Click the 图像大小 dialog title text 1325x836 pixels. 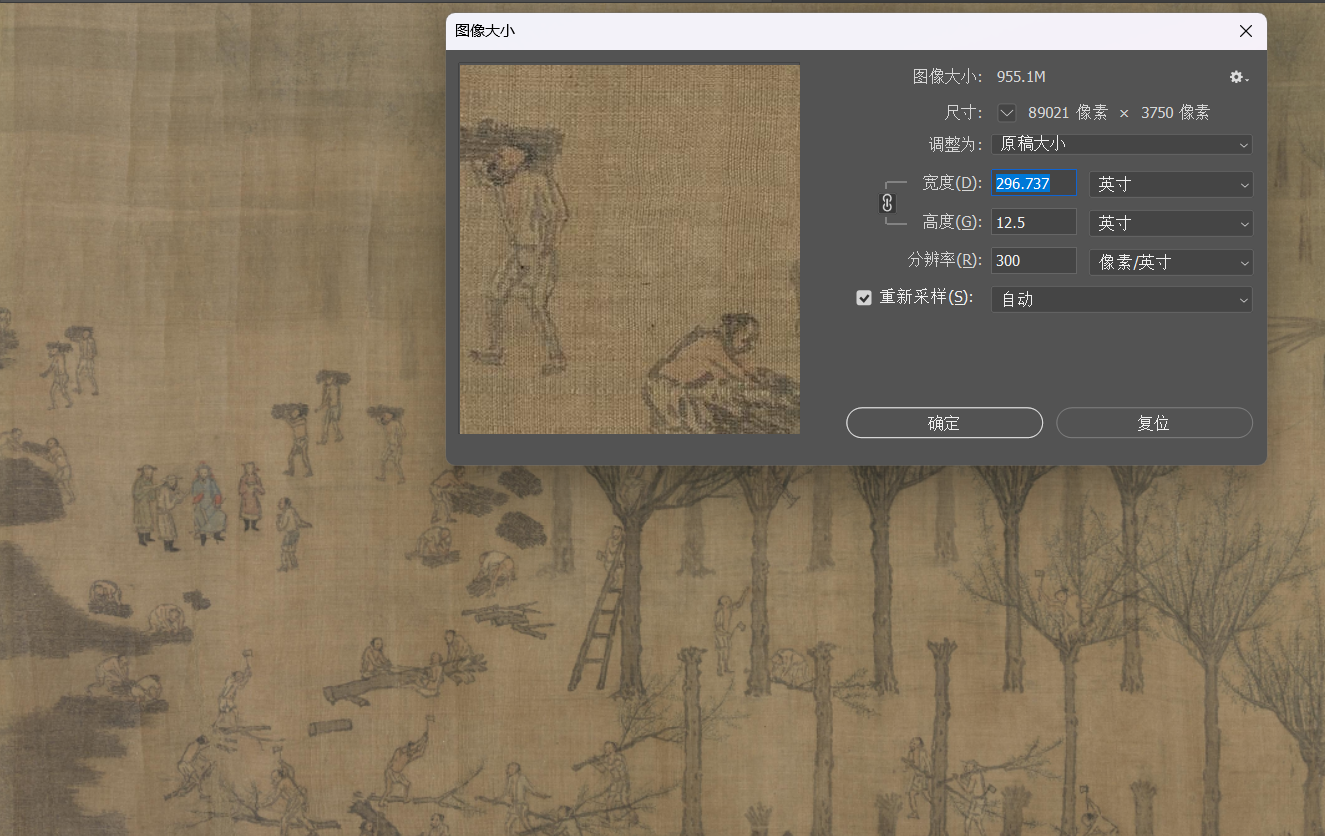tap(485, 31)
